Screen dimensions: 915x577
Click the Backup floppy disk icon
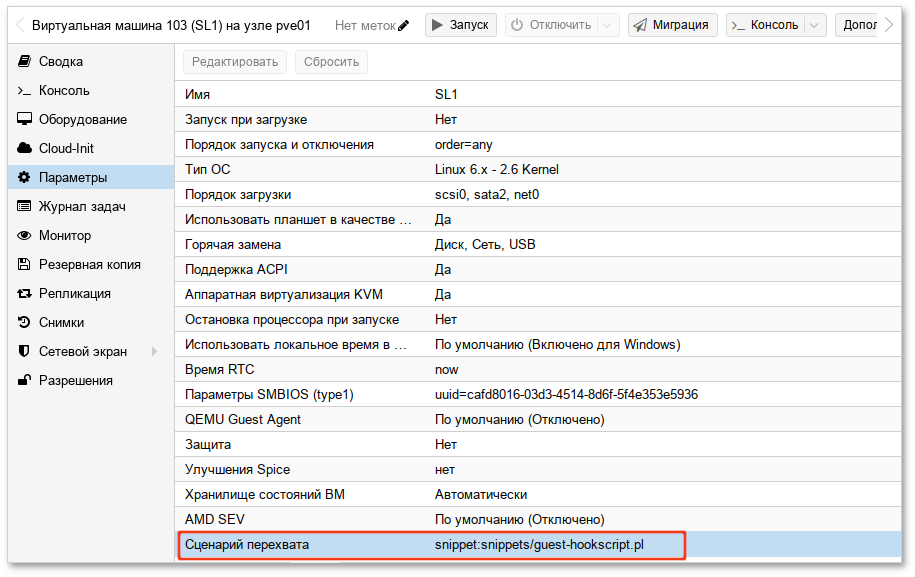[x=25, y=265]
